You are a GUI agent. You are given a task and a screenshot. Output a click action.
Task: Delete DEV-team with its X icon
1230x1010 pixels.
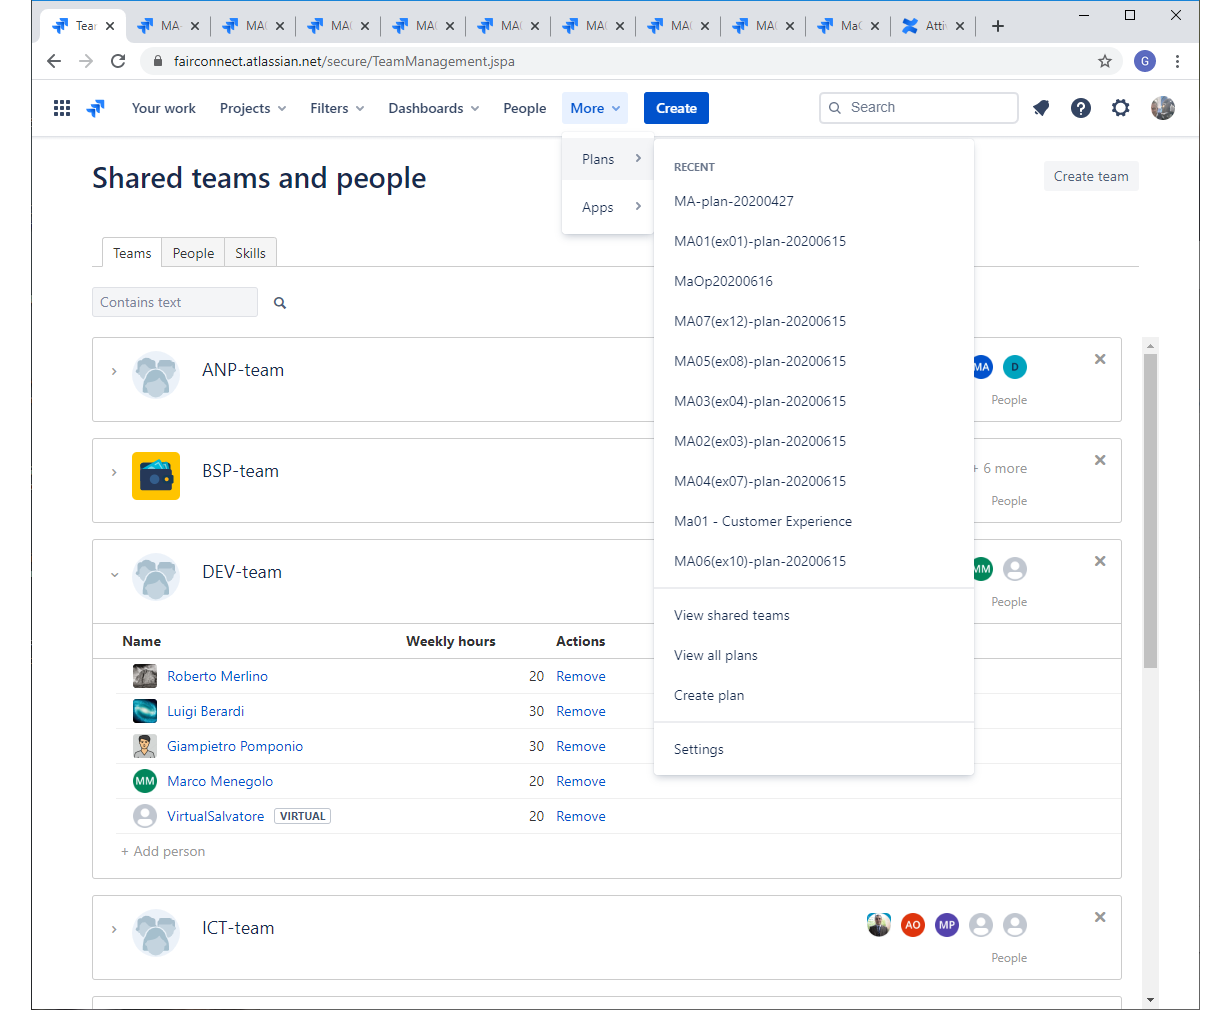(x=1100, y=561)
